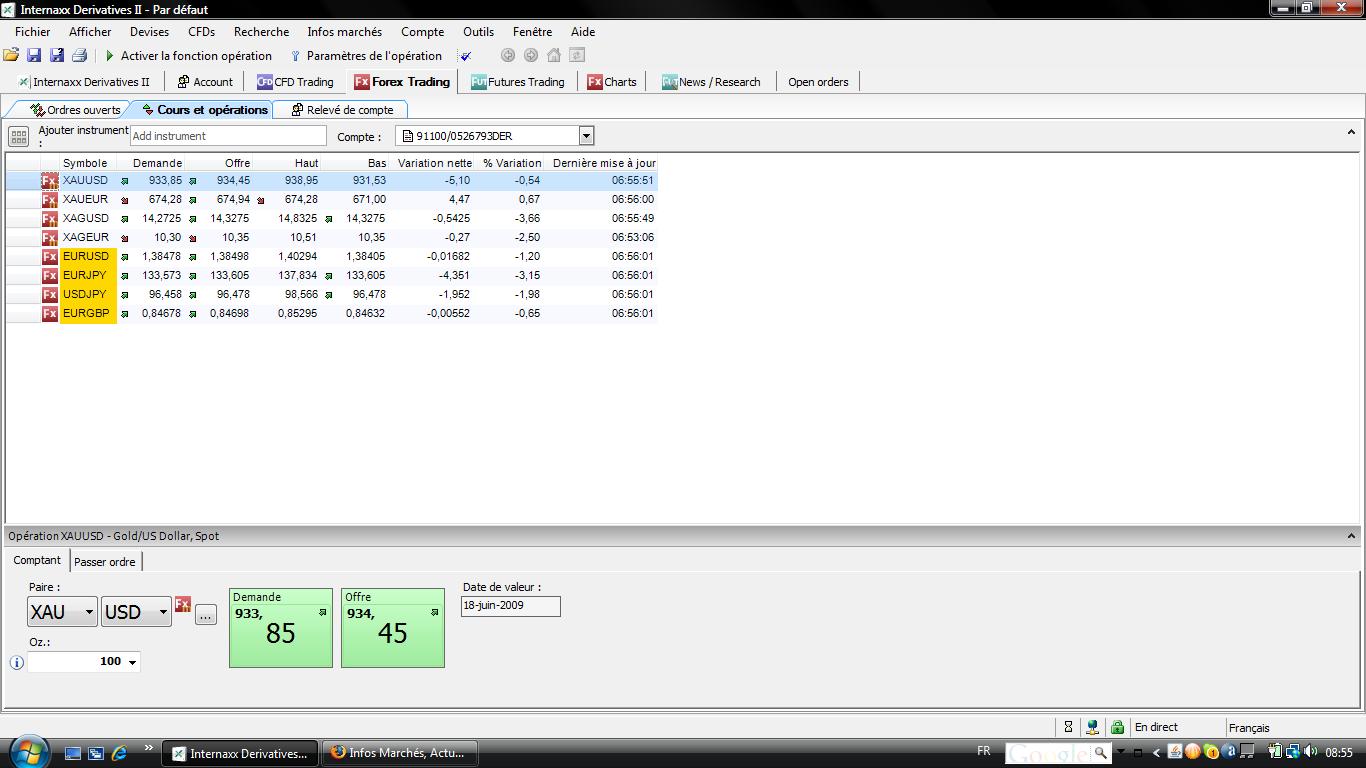Image resolution: width=1366 pixels, height=768 pixels.
Task: Click the lock icon in status bar
Action: 1117,728
